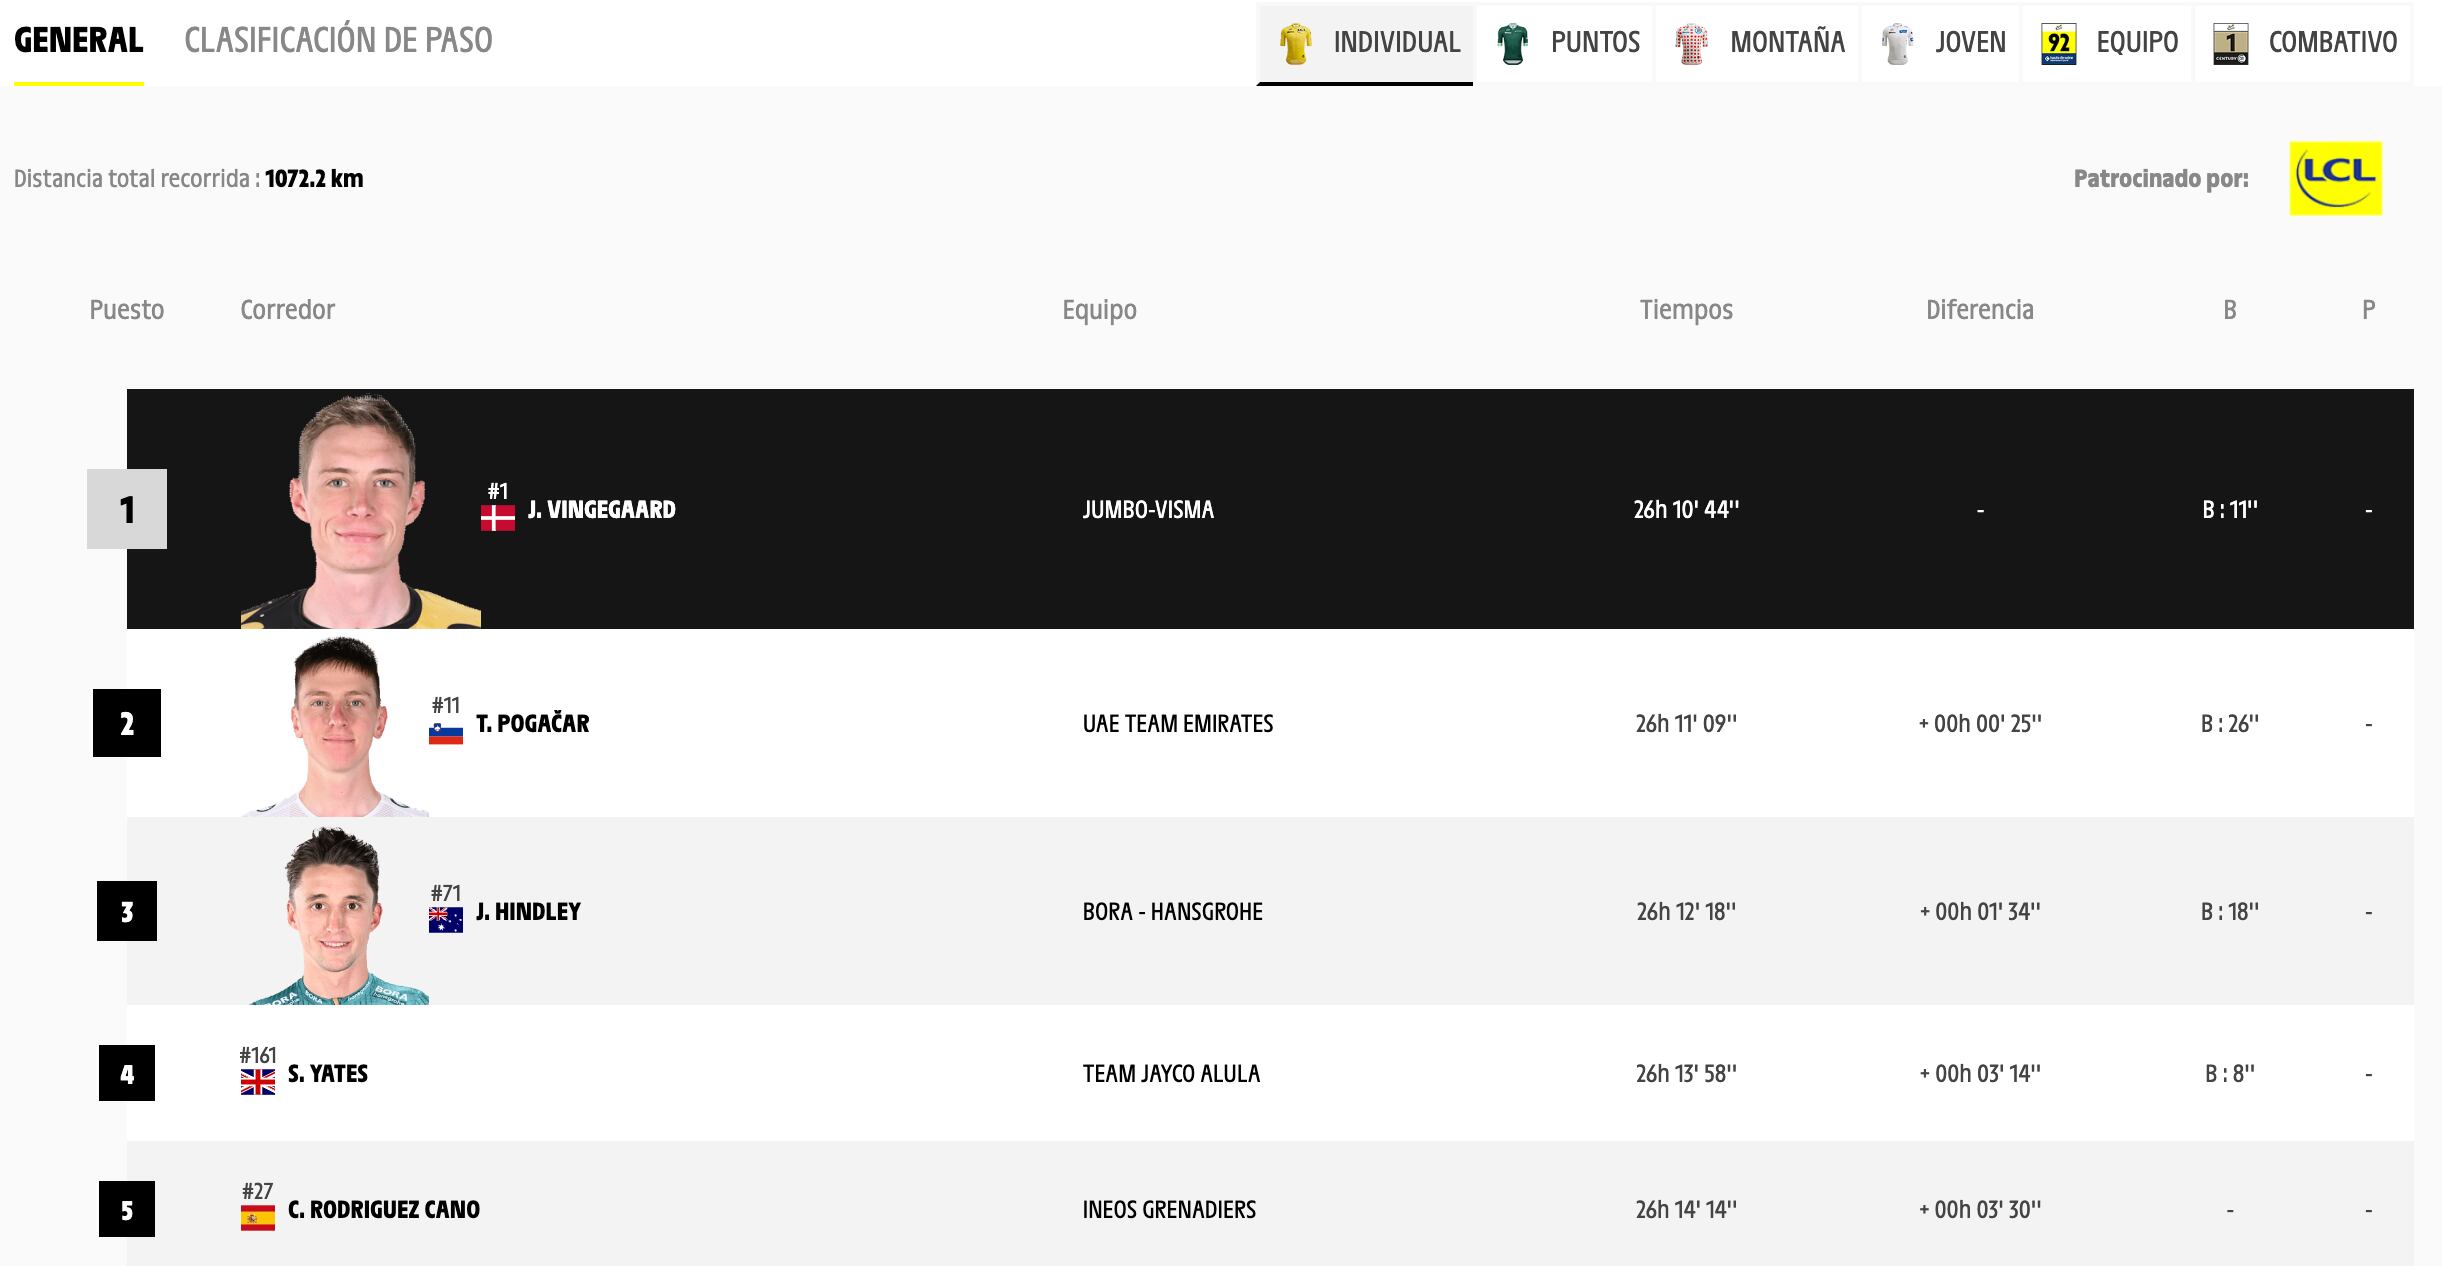
Task: Click the British flag beside S. Yates
Action: (x=257, y=1082)
